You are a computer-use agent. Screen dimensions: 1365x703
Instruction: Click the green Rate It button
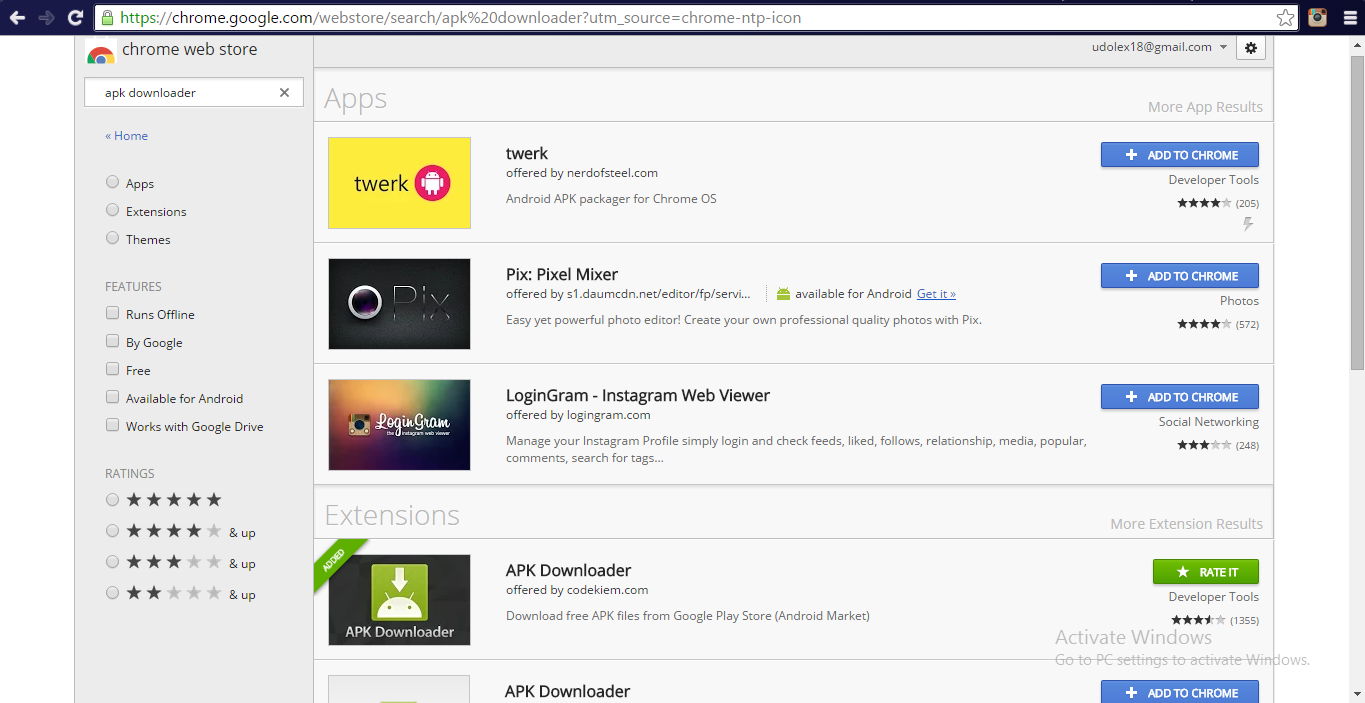(x=1206, y=572)
